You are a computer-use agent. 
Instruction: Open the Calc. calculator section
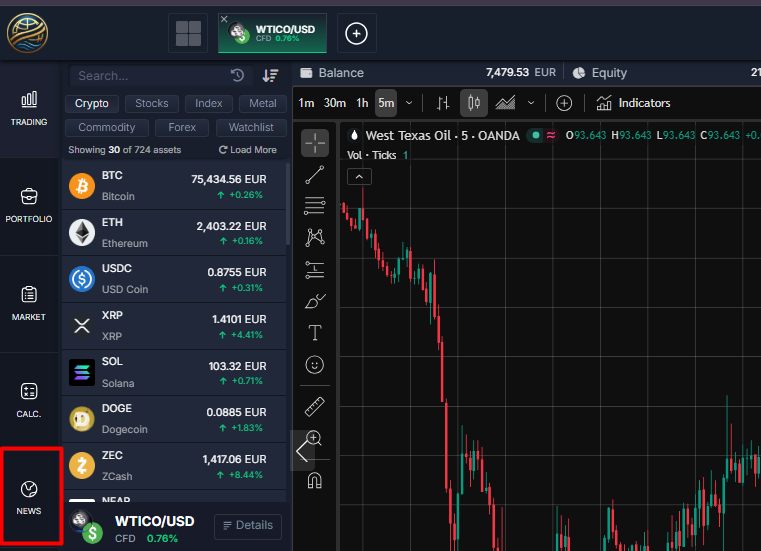point(29,401)
